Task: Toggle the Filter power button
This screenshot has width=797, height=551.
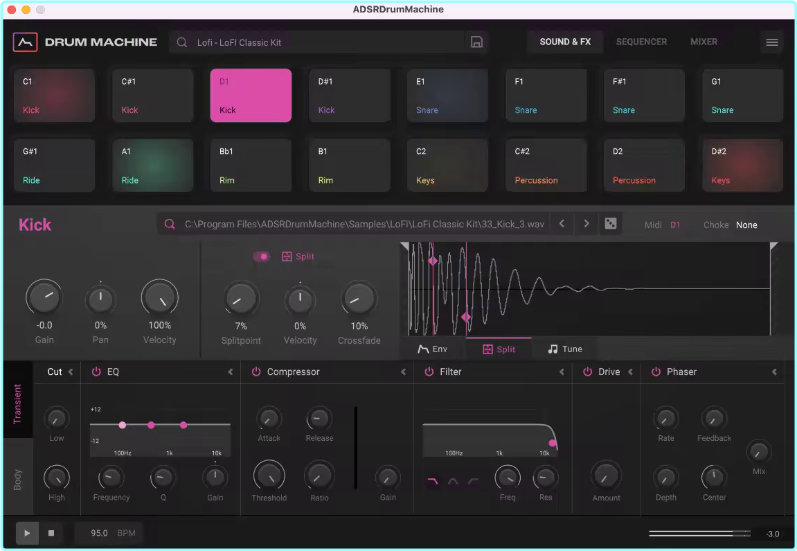Action: click(429, 372)
